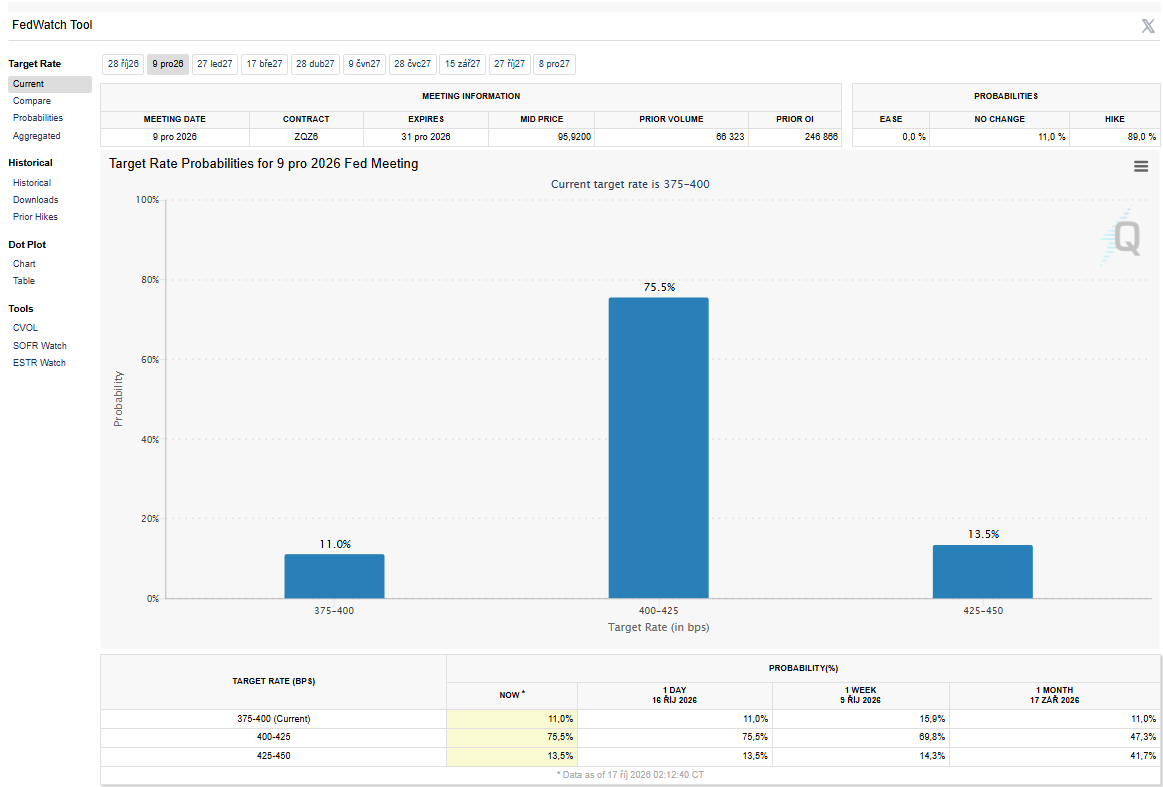Share the FedWatch Tool on X
Image resolution: width=1163 pixels, height=787 pixels.
(x=1147, y=26)
